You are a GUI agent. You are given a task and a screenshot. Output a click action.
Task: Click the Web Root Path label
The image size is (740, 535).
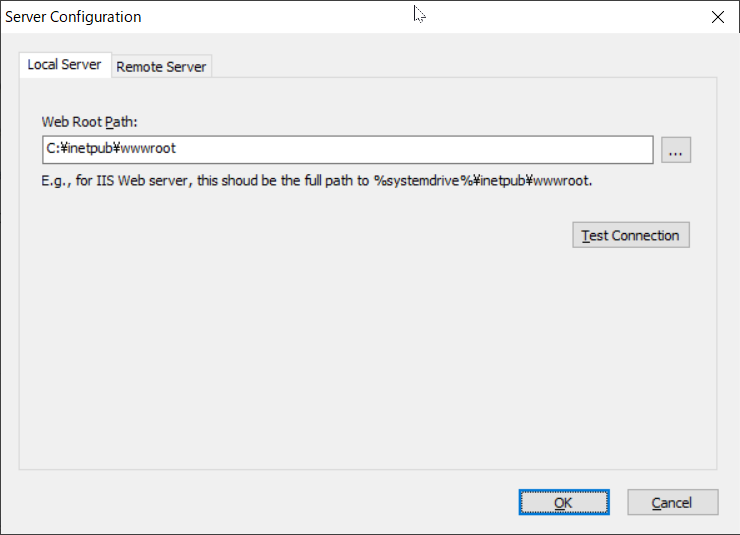click(x=89, y=122)
